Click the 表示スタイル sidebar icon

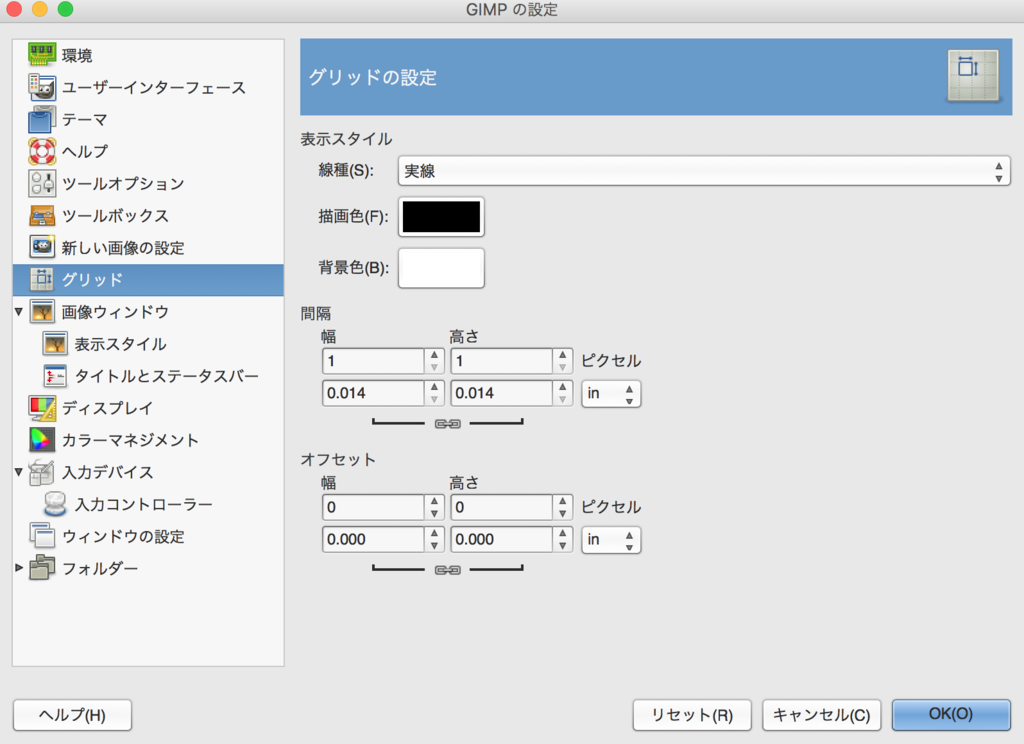[55, 344]
